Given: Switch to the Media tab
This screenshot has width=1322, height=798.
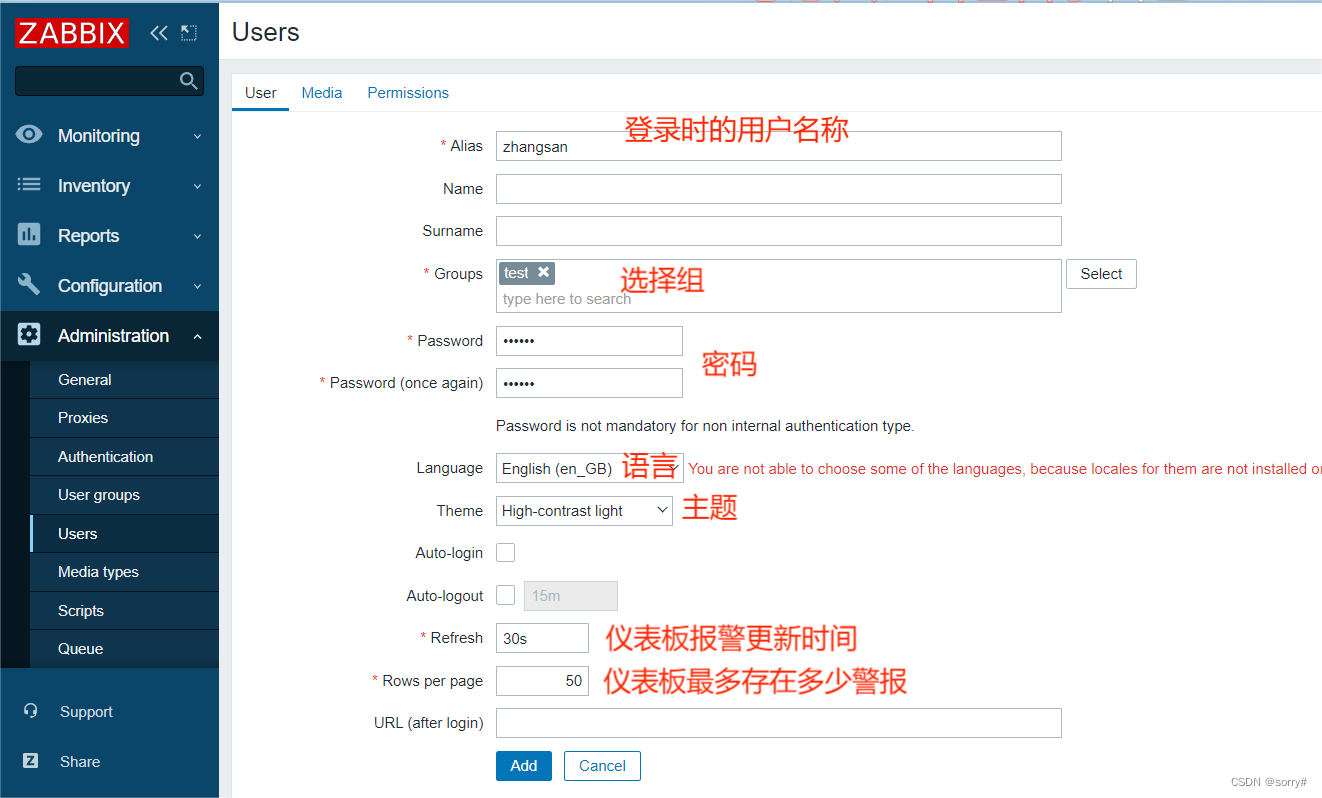Looking at the screenshot, I should pos(322,92).
